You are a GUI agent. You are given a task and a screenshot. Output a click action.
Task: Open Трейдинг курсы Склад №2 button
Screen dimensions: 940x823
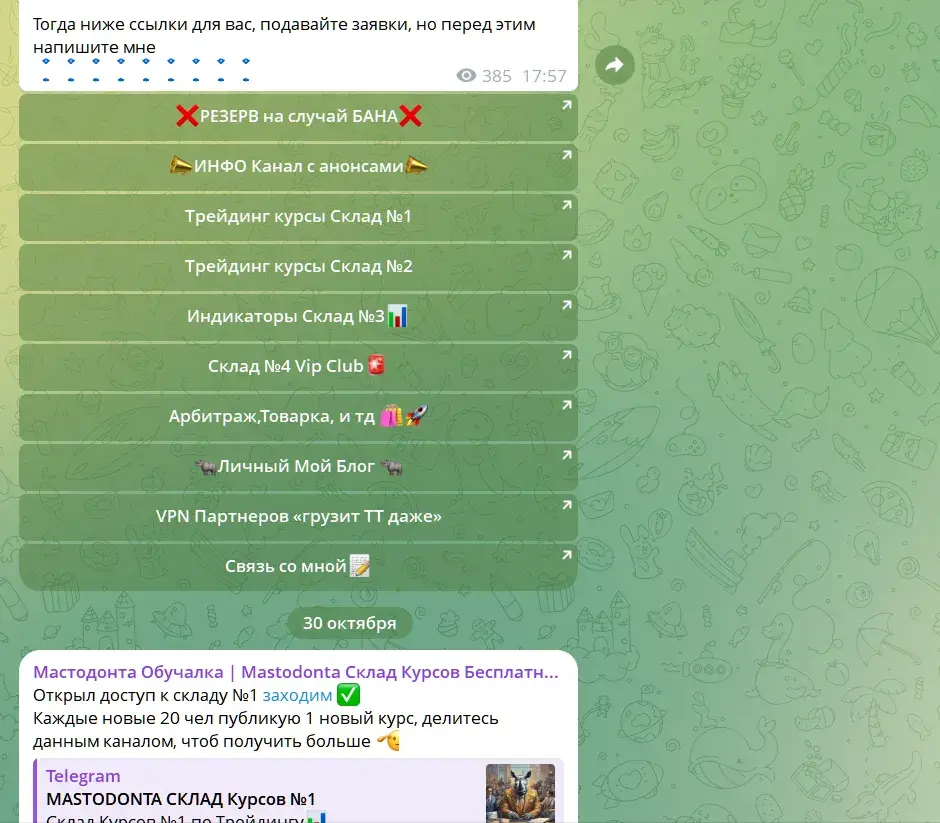[298, 266]
